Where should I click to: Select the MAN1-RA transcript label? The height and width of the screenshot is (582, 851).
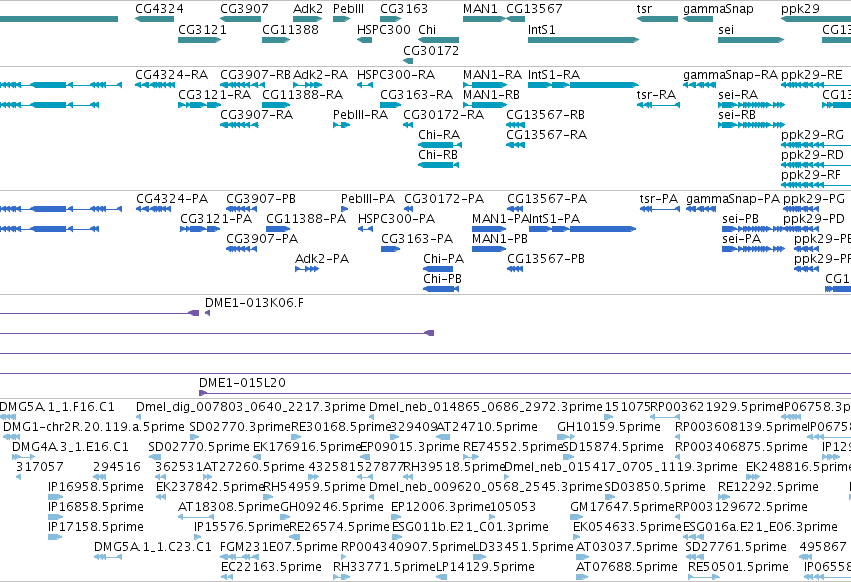point(492,74)
